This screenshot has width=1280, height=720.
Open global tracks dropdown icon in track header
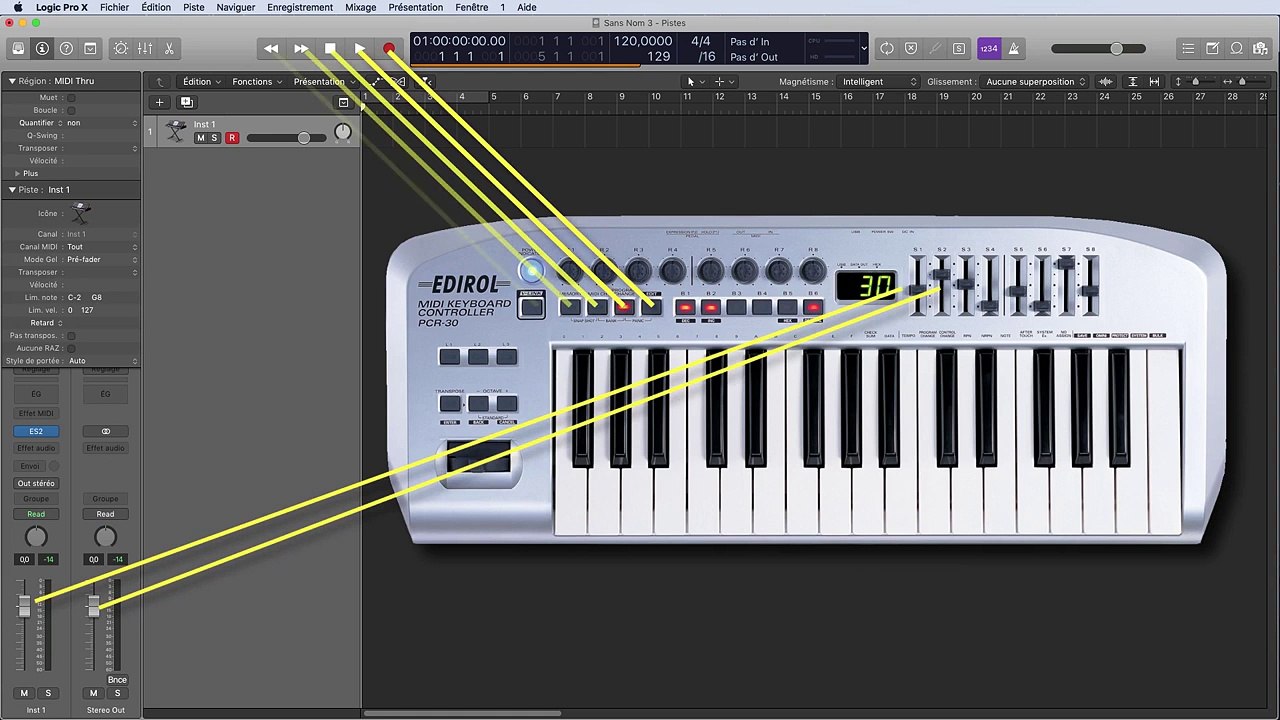click(x=343, y=102)
